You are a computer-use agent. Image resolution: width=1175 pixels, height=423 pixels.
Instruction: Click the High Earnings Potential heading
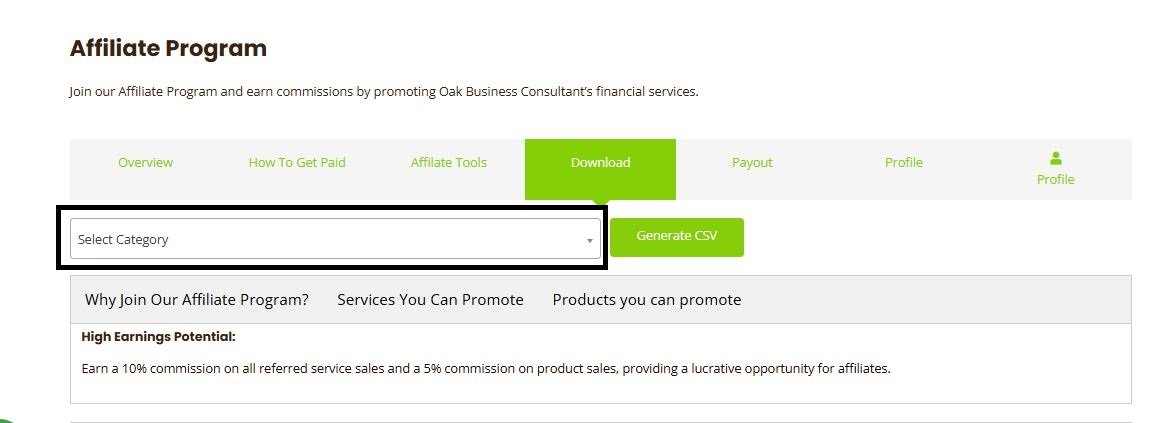(158, 337)
